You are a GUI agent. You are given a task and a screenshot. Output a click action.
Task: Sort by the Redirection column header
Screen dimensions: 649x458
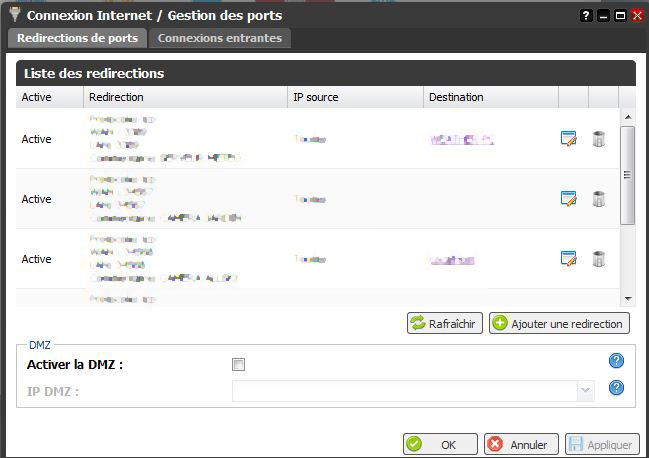pos(185,97)
